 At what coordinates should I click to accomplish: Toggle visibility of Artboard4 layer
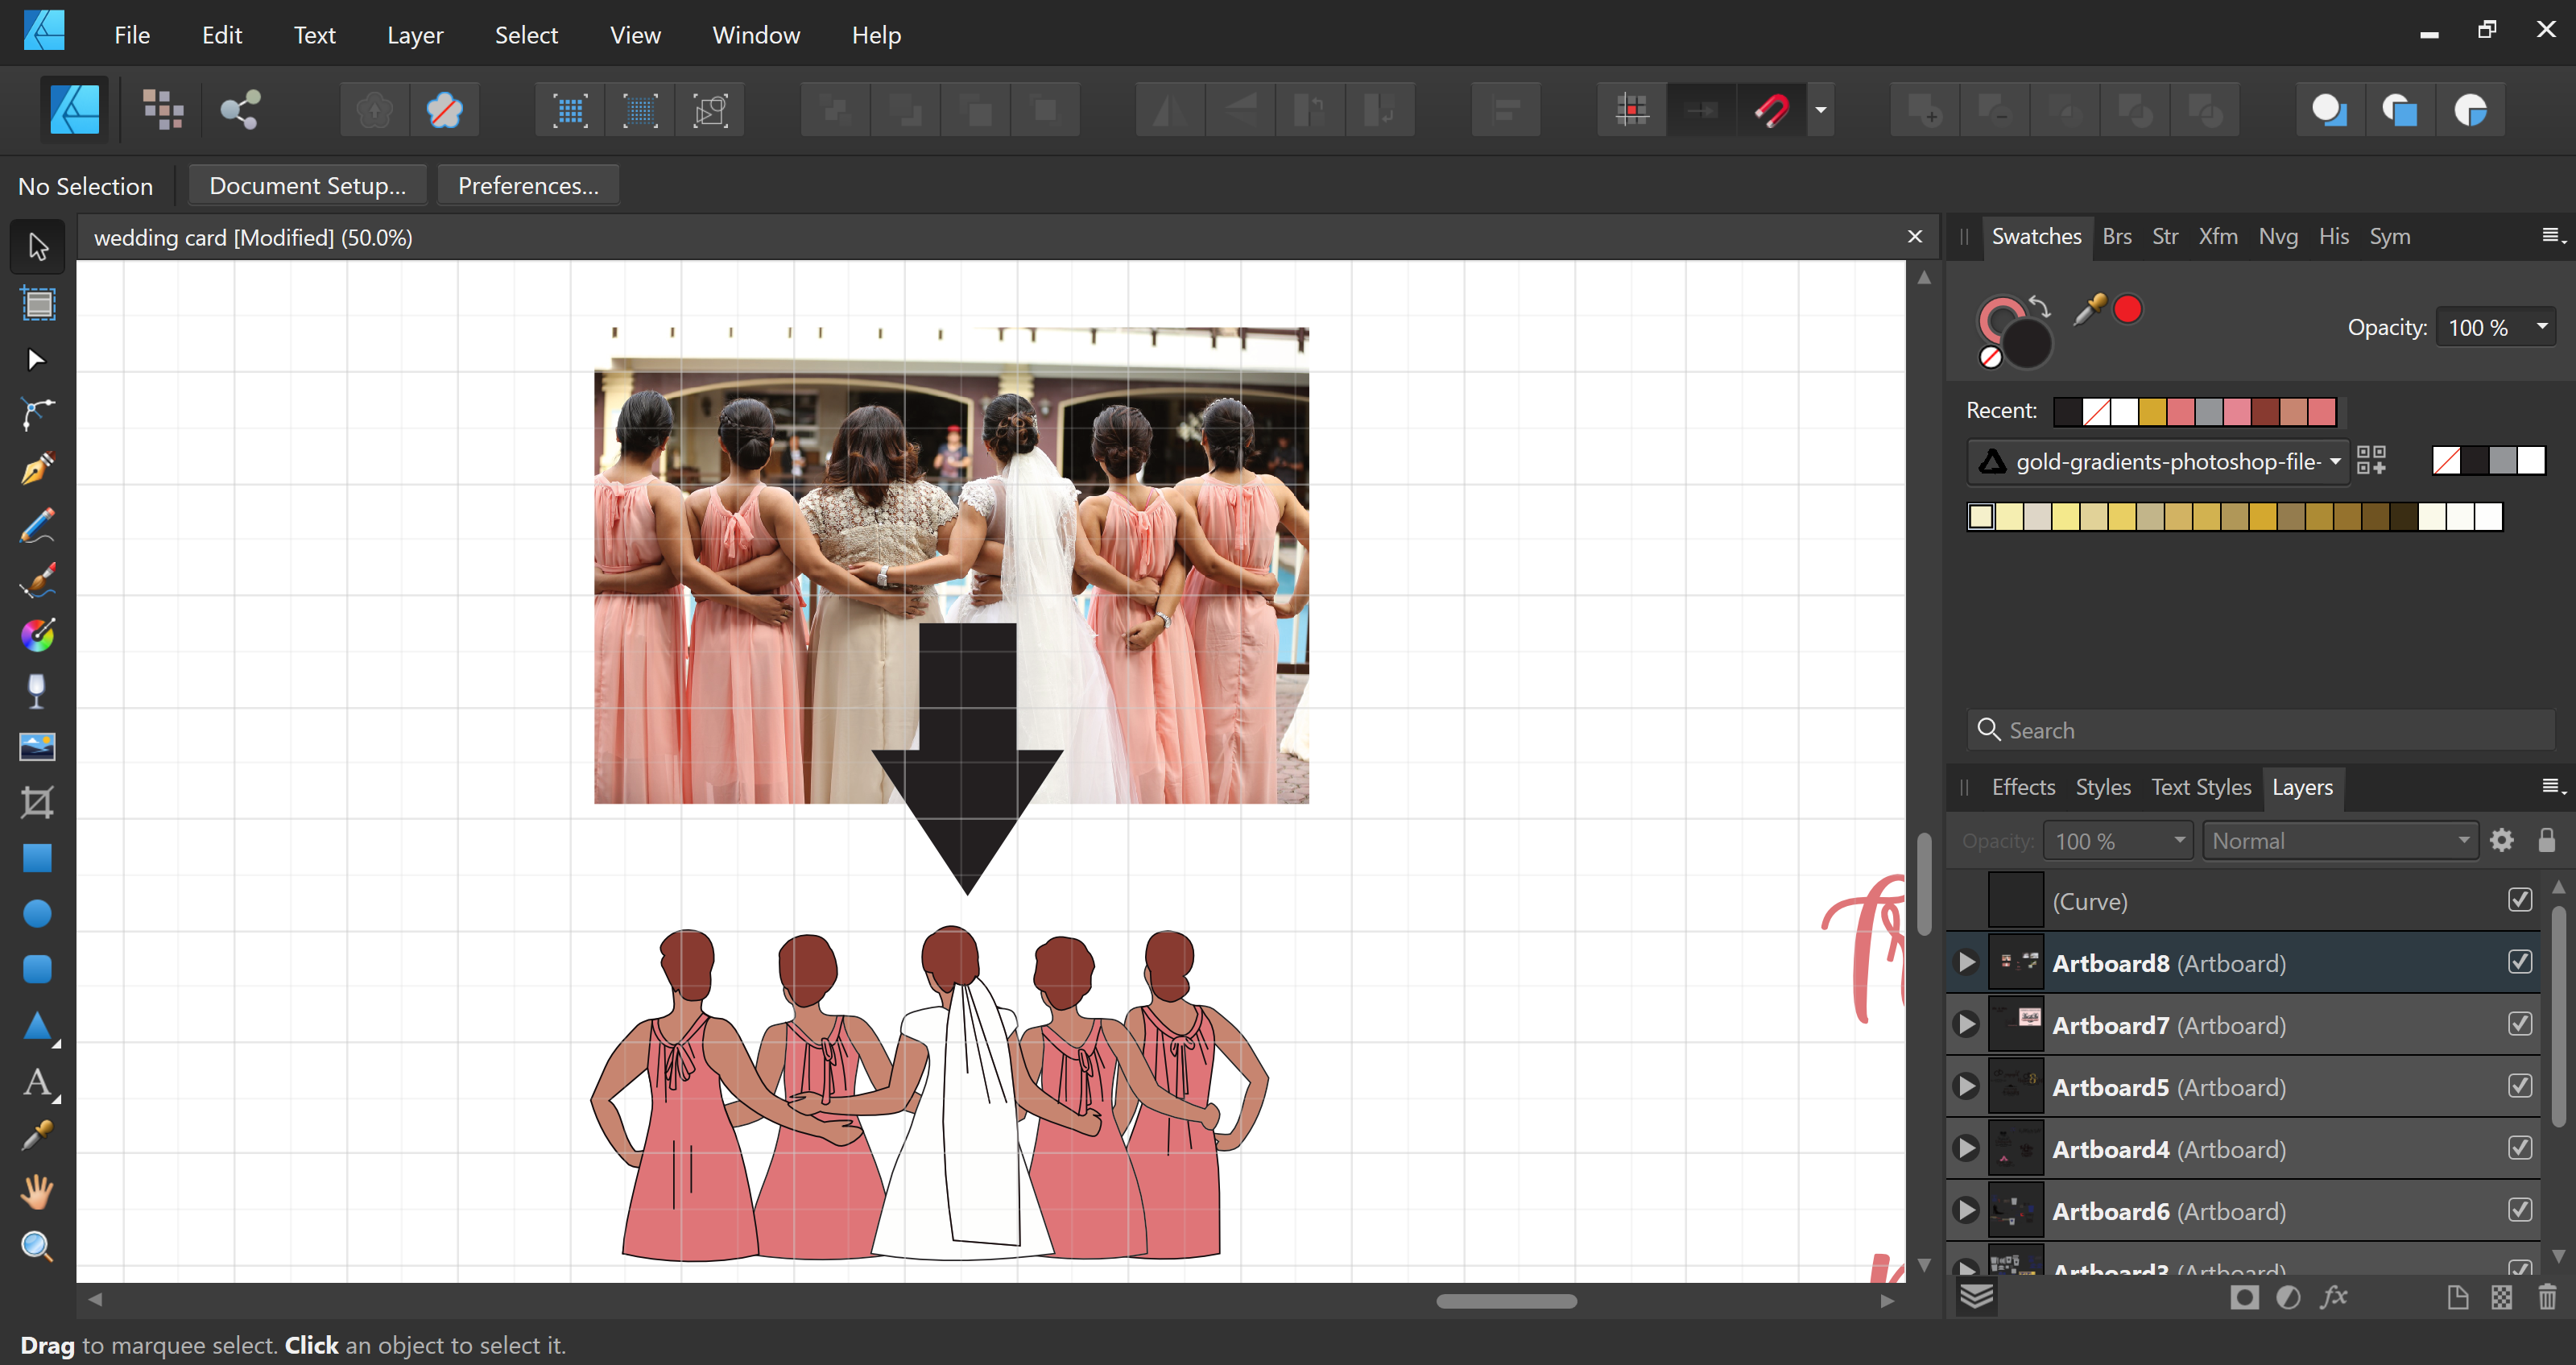2519,1148
